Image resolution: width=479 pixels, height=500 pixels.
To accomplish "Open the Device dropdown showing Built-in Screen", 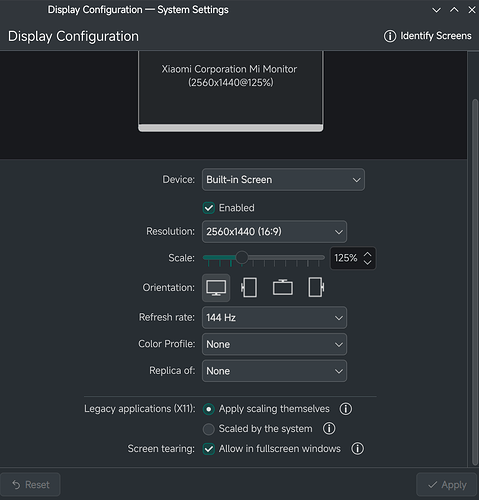I will [x=283, y=180].
